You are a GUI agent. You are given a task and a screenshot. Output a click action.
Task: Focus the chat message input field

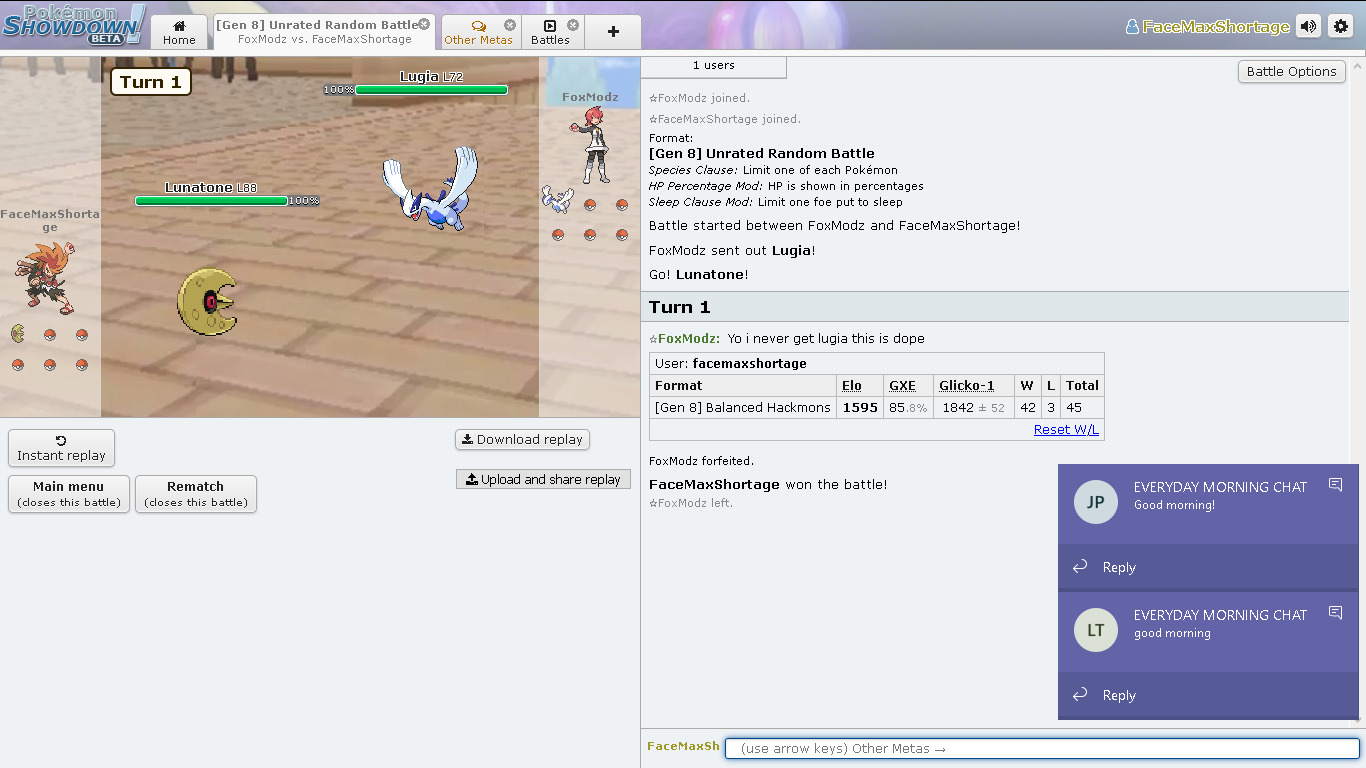tap(1042, 748)
